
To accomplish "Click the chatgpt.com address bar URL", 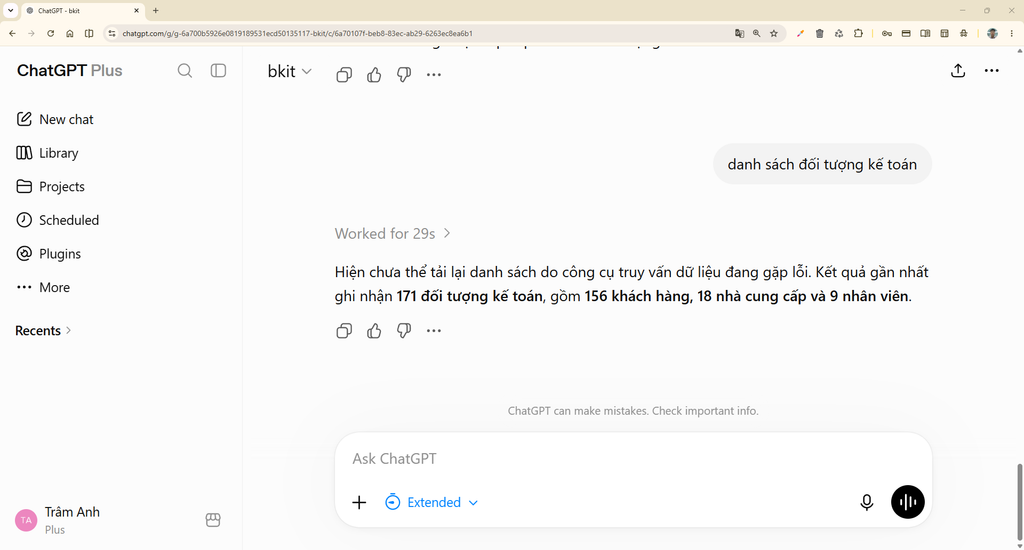I will pos(297,33).
